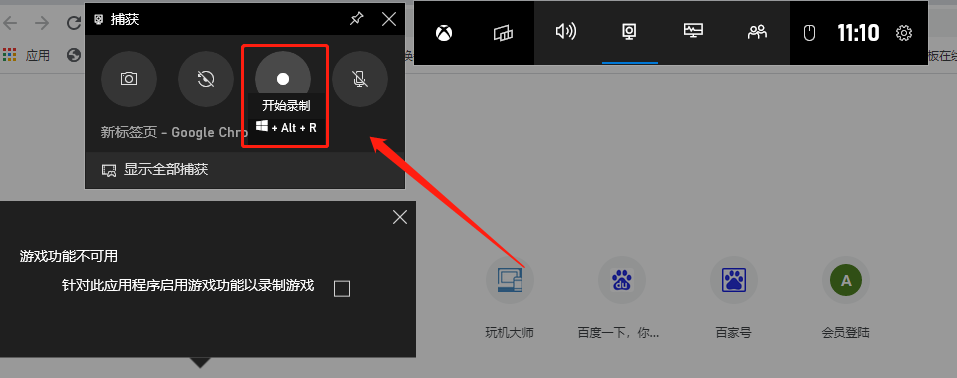Open Game Bar settings gear
957x378 pixels.
[x=904, y=33]
